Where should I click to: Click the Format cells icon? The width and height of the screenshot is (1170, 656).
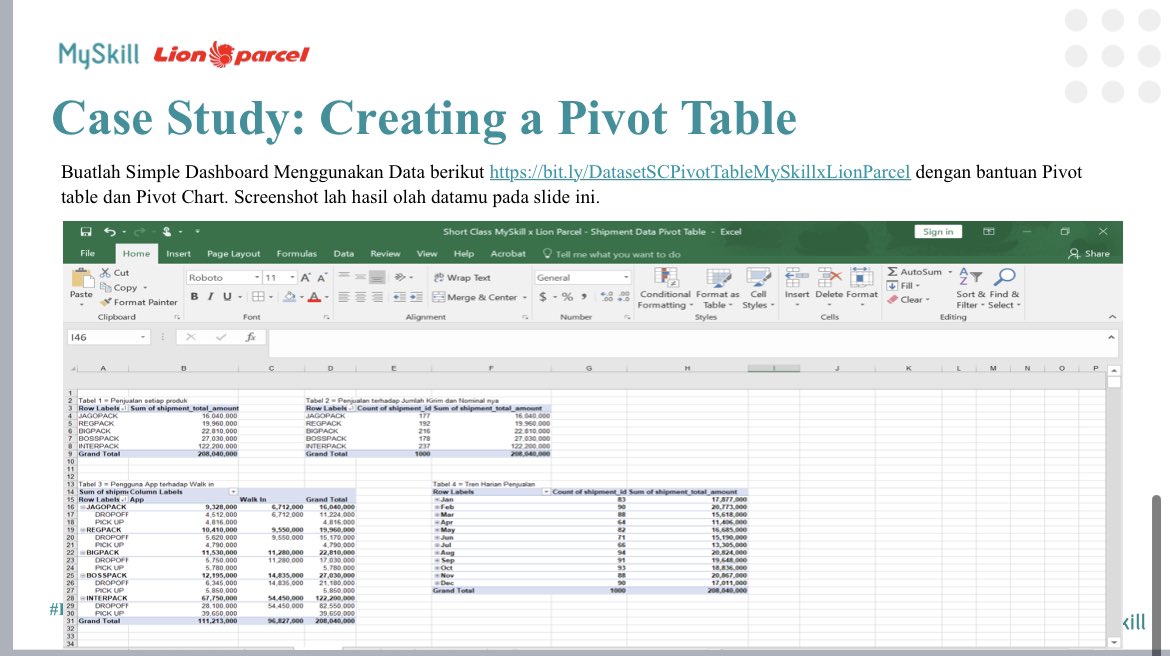[862, 278]
